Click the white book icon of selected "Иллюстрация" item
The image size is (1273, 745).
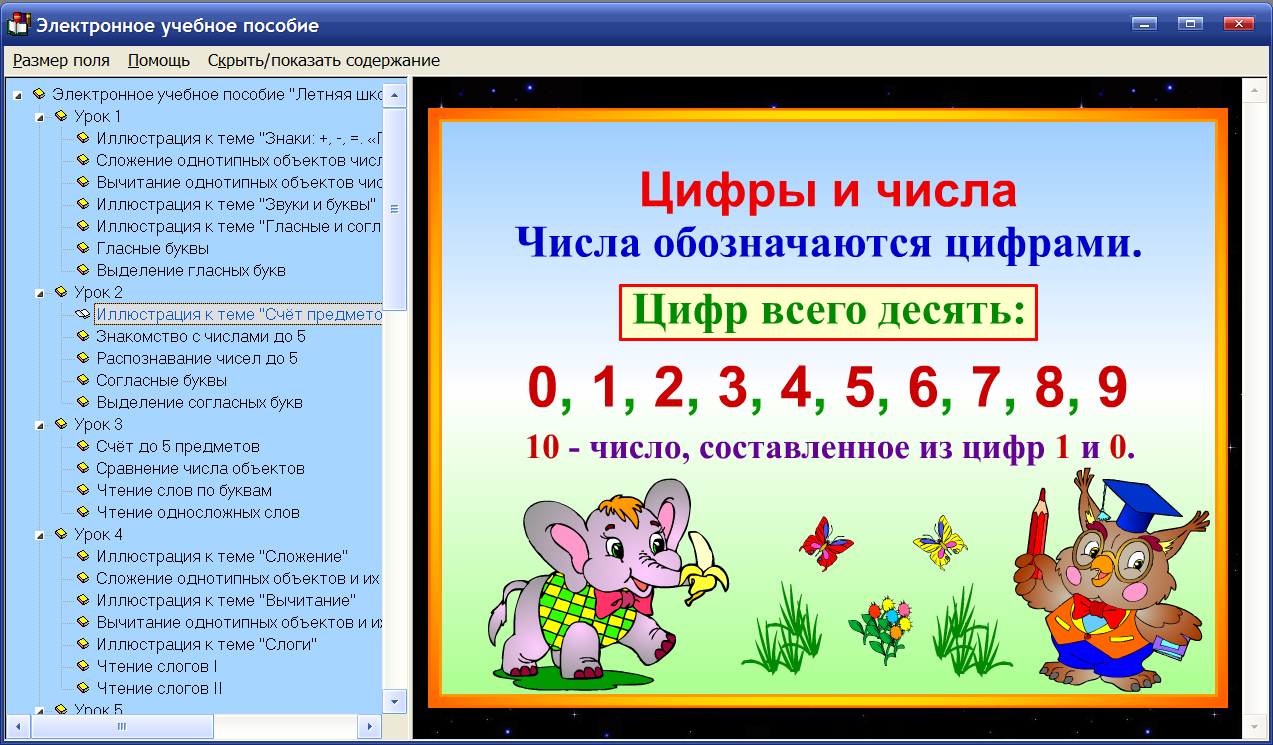coord(80,313)
